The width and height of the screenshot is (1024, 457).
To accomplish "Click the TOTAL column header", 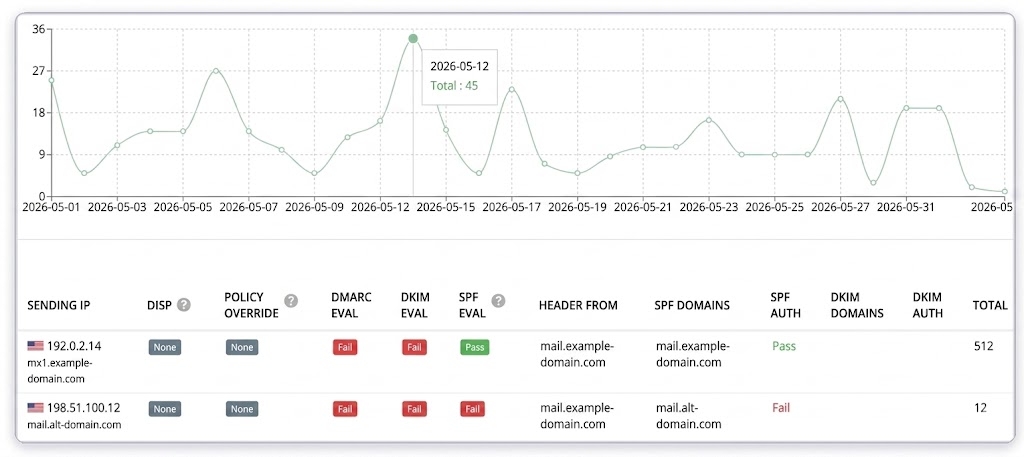I will [x=990, y=305].
